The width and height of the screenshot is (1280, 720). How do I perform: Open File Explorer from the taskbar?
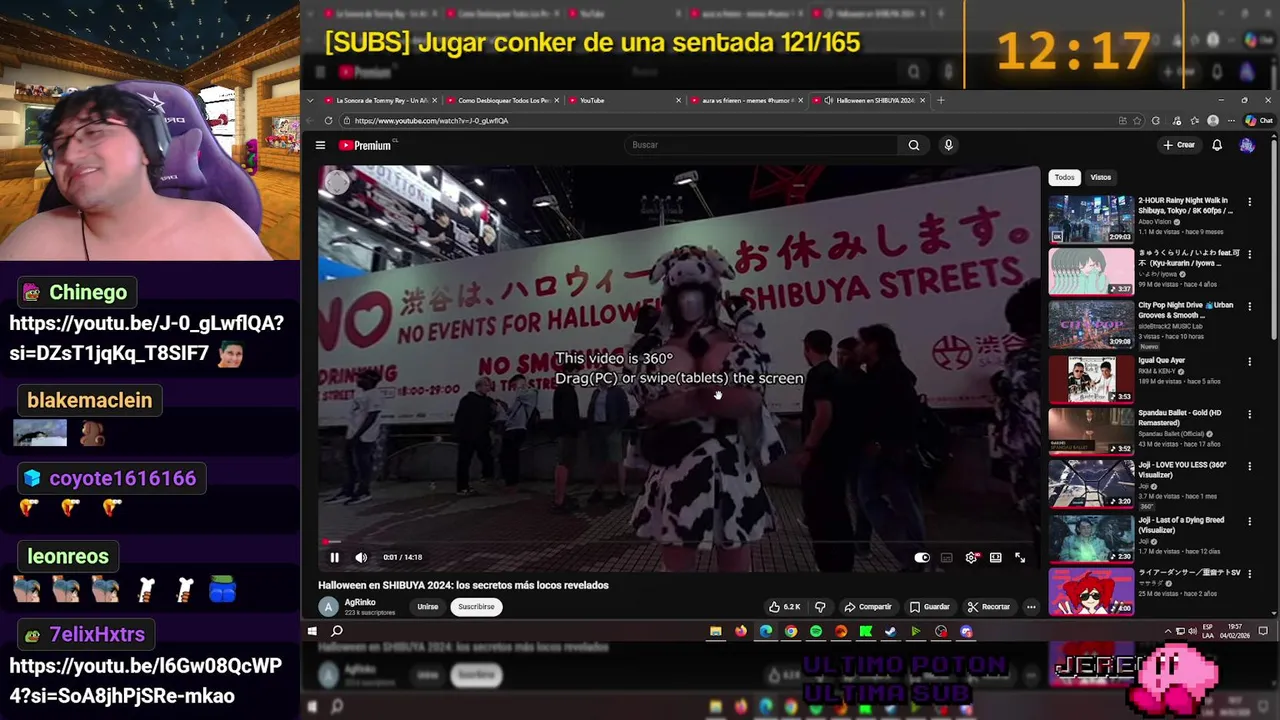click(x=715, y=631)
